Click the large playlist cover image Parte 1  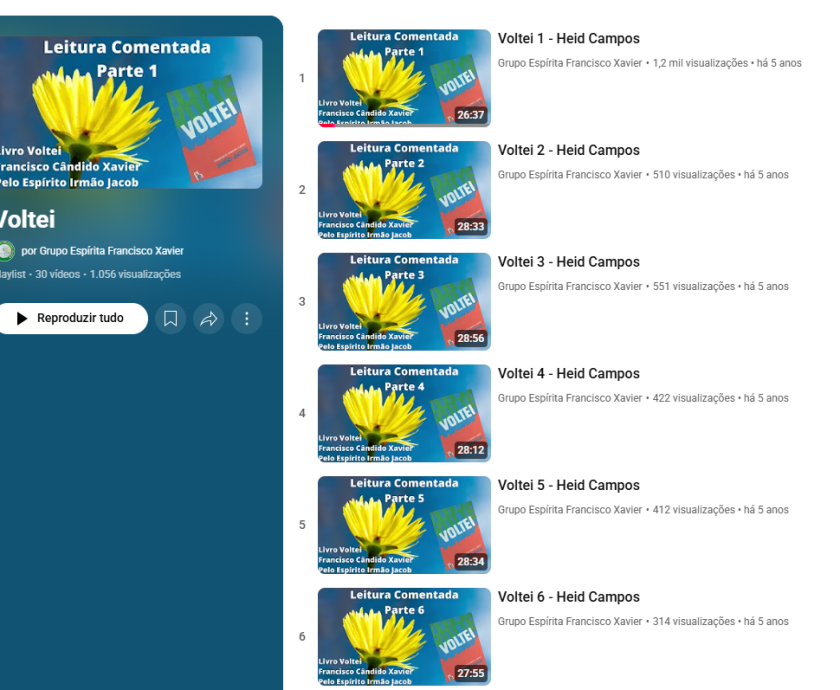(131, 112)
